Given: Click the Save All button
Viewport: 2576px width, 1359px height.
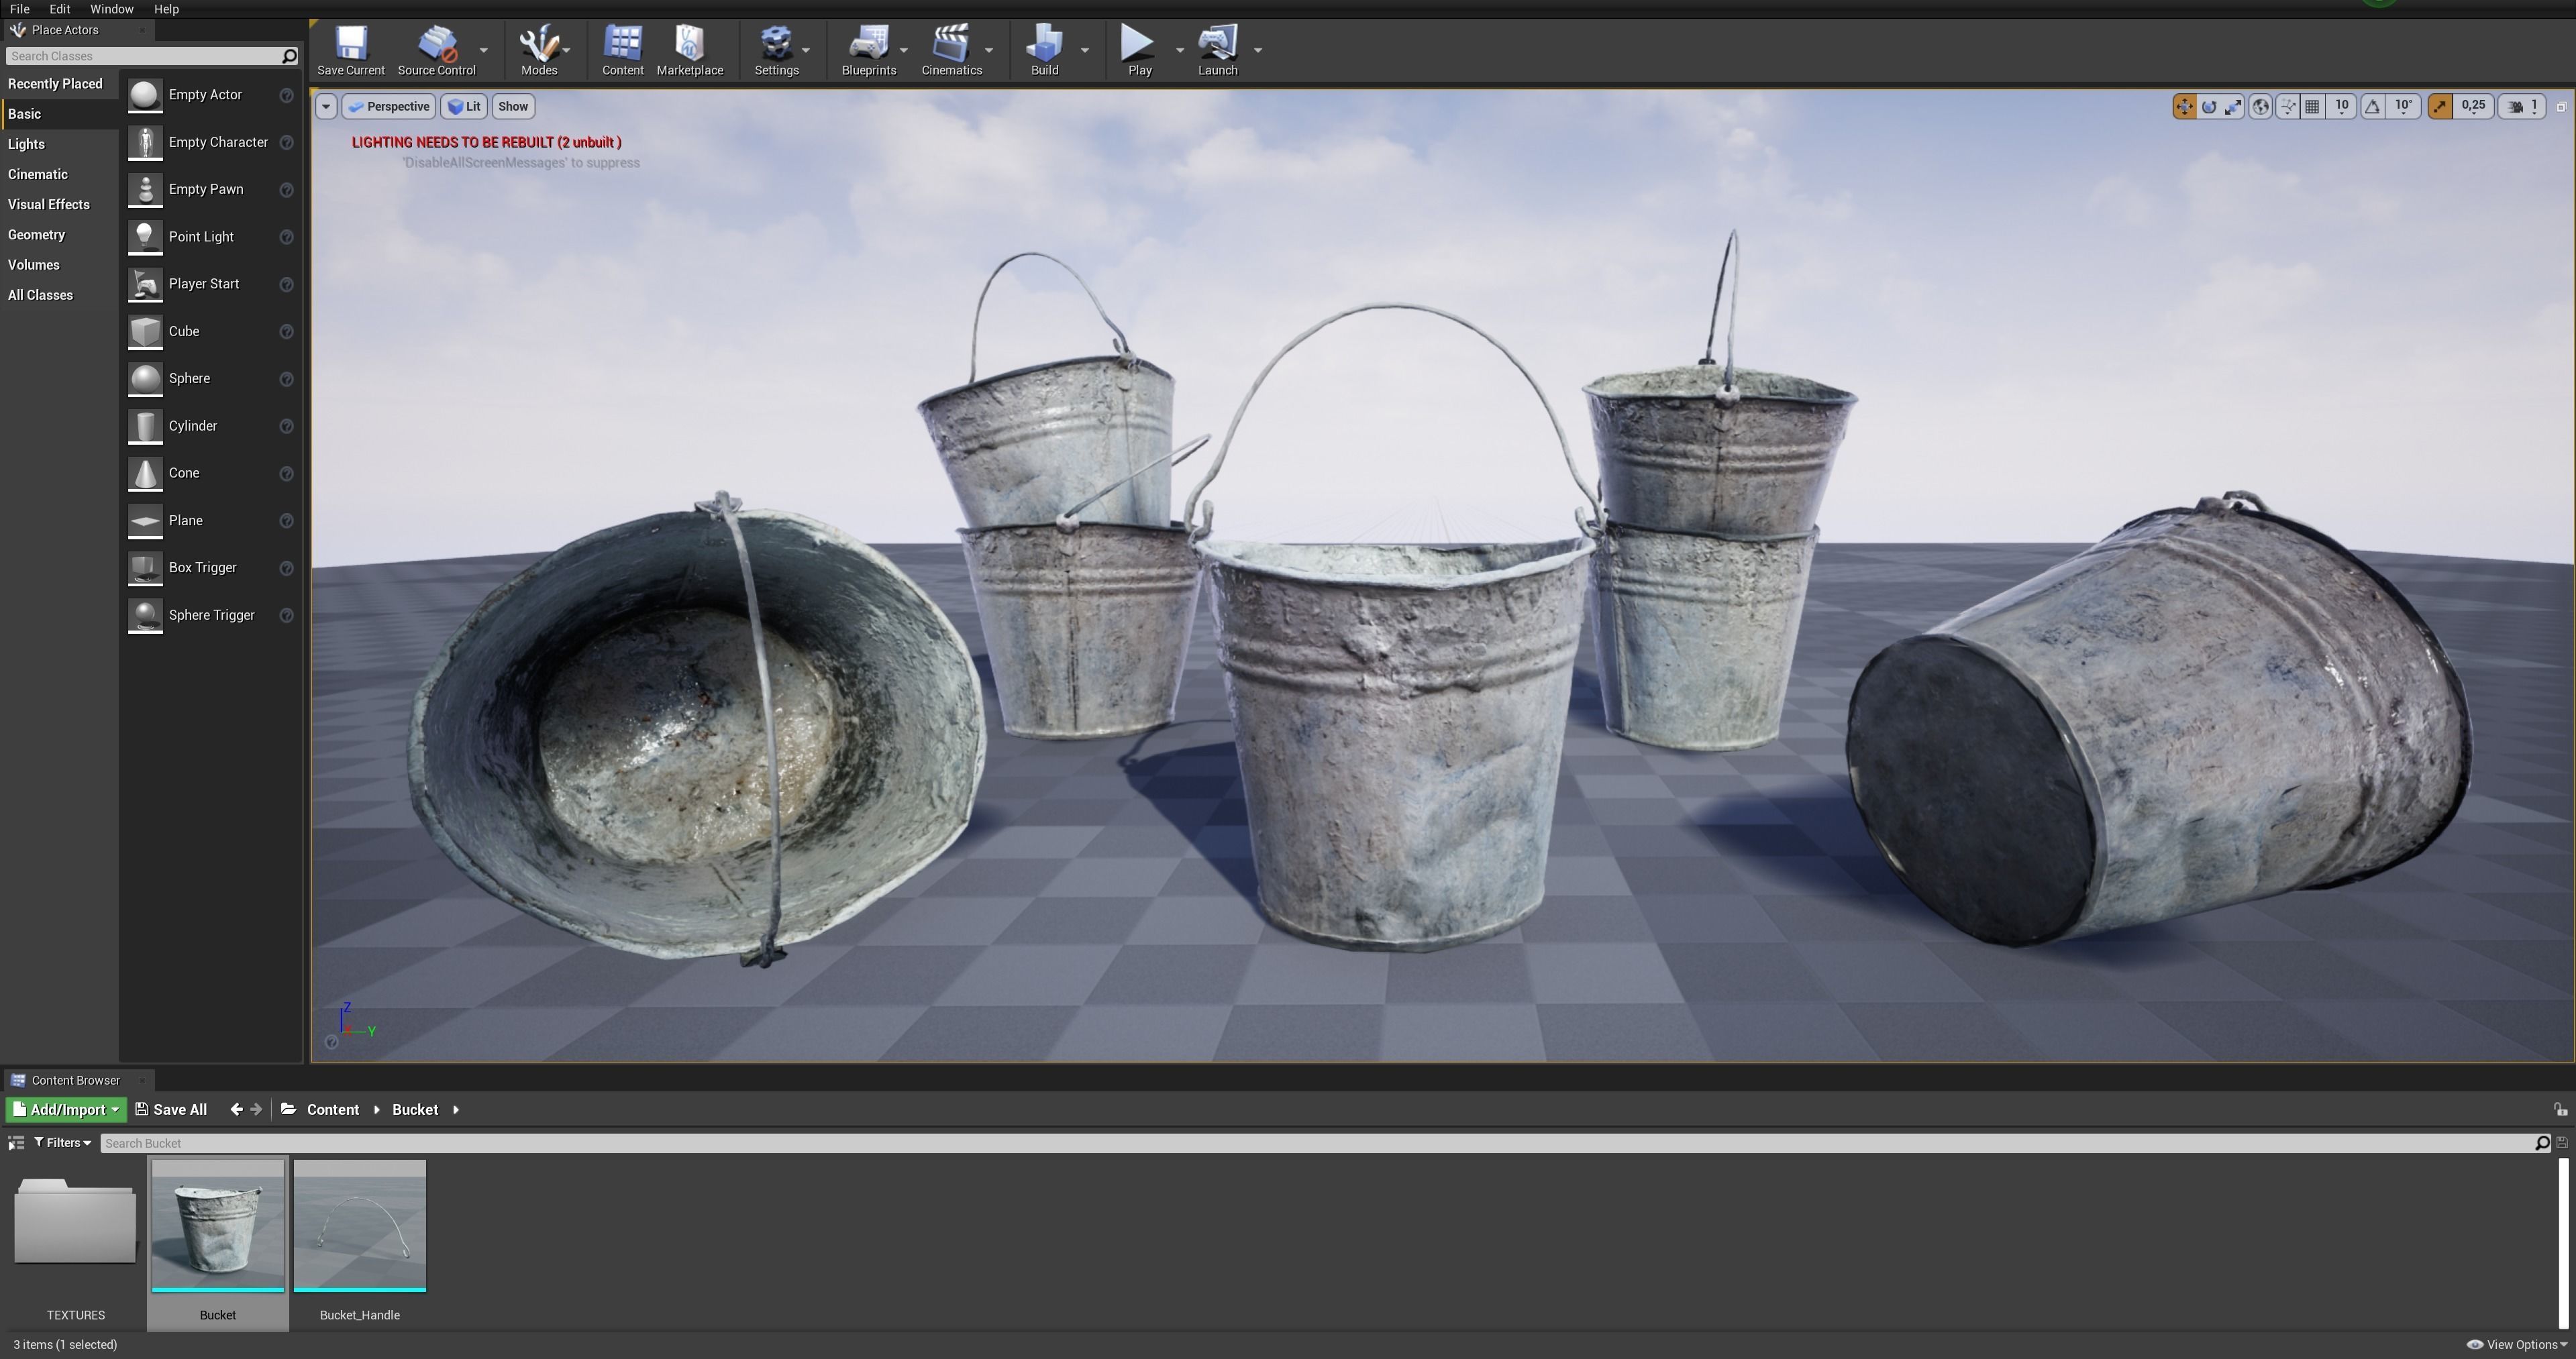Looking at the screenshot, I should tap(171, 1110).
